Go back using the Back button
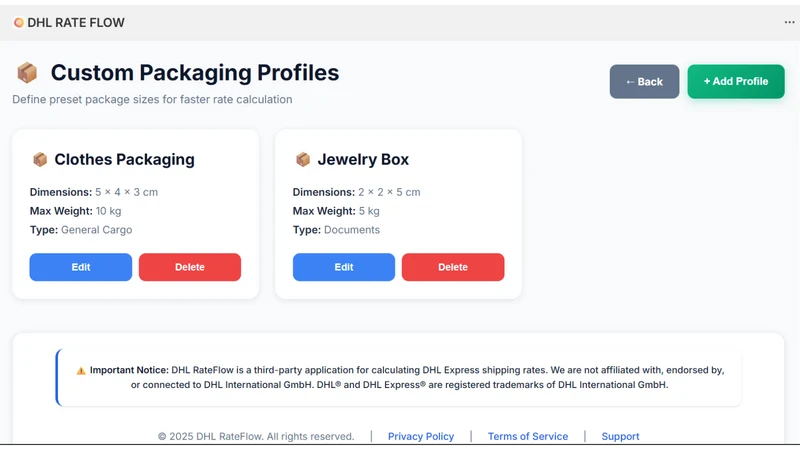 pyautogui.click(x=644, y=82)
